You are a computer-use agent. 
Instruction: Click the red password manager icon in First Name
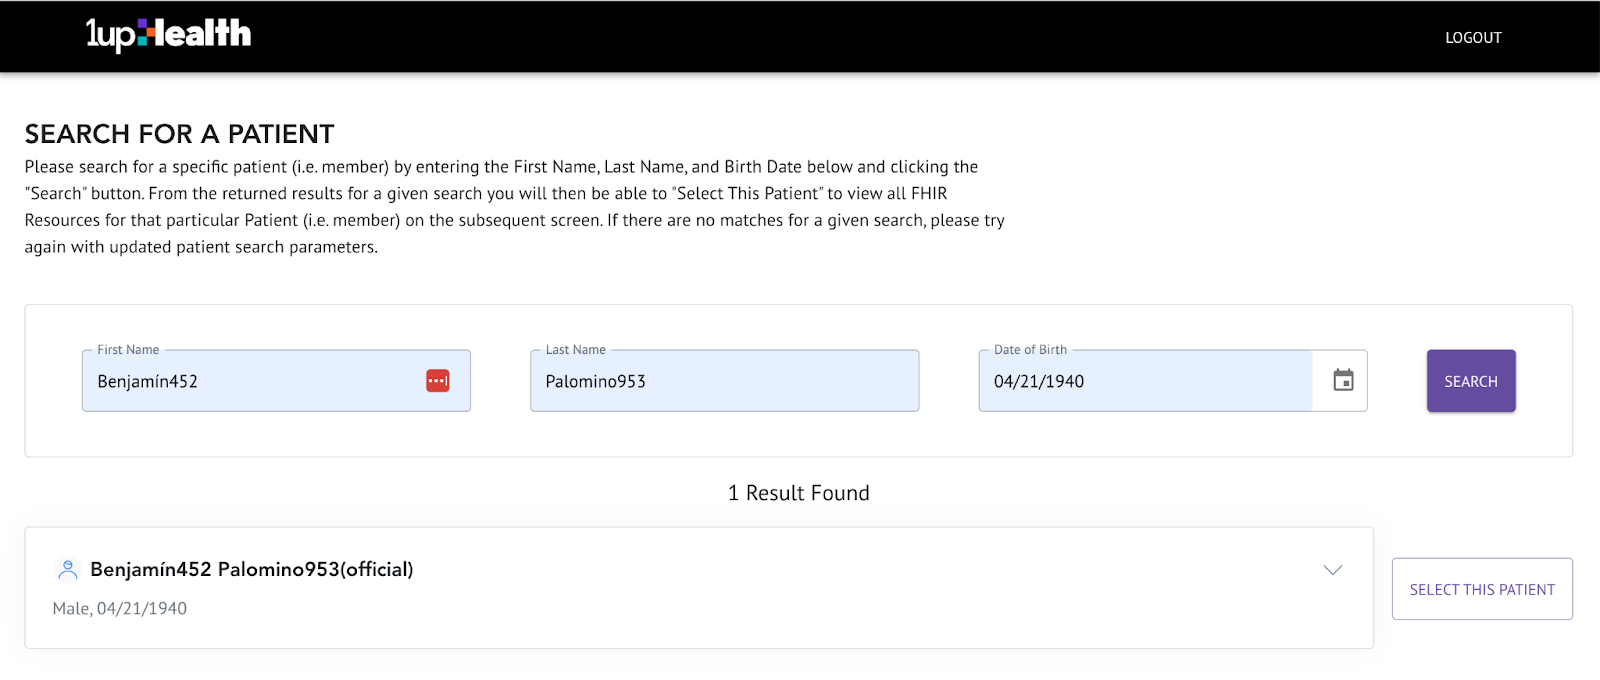[x=438, y=381]
